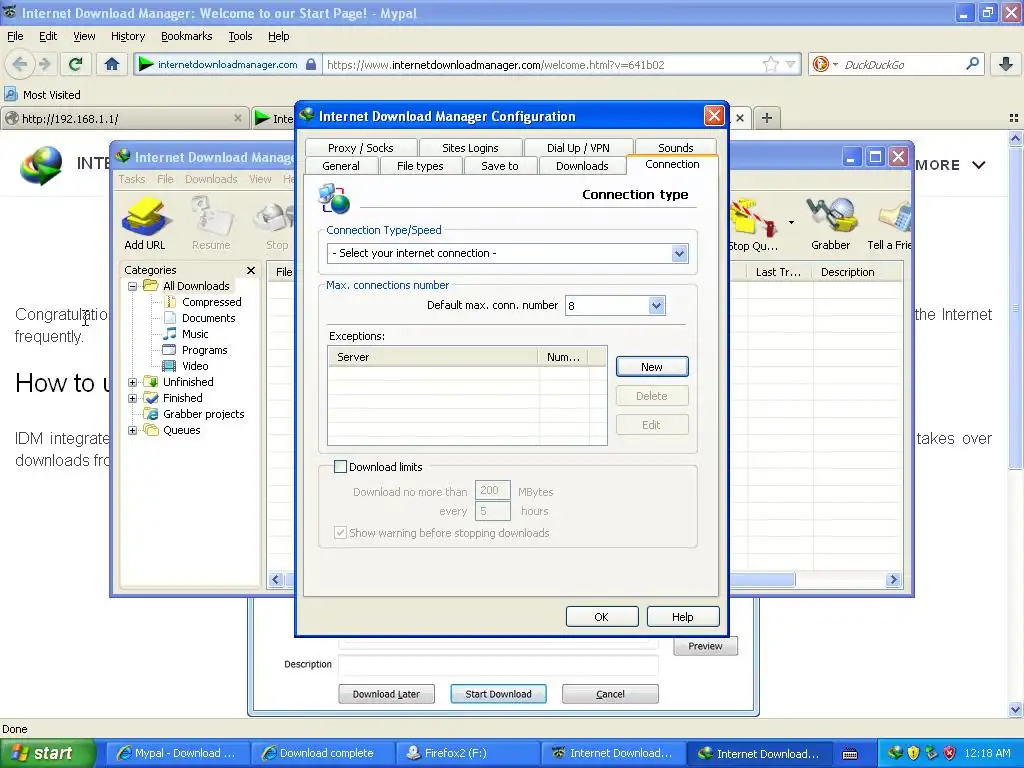Click the browser Home icon
This screenshot has height=768, width=1024.
coord(112,64)
